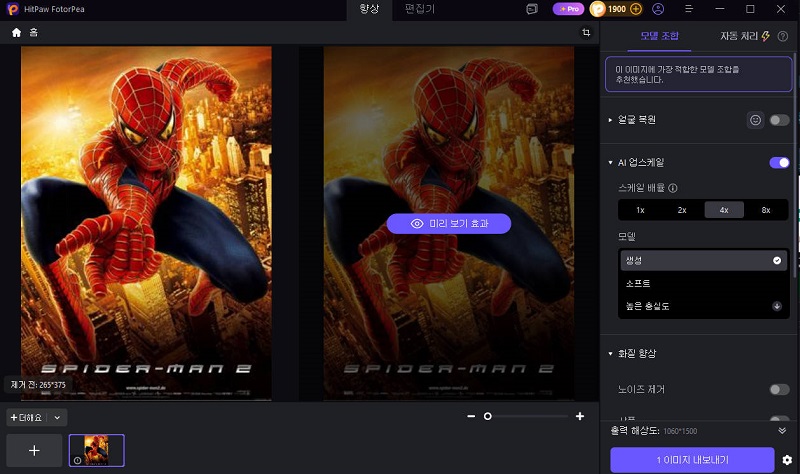Viewport: 800px width, 474px height.
Task: Click the face restoration smiley icon
Action: [x=756, y=120]
